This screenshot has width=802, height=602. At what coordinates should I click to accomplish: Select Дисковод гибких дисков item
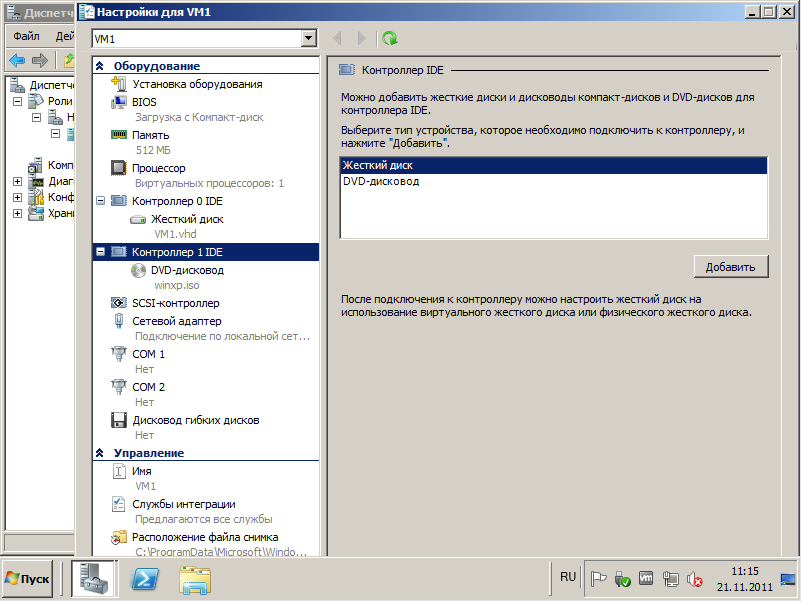click(x=196, y=420)
